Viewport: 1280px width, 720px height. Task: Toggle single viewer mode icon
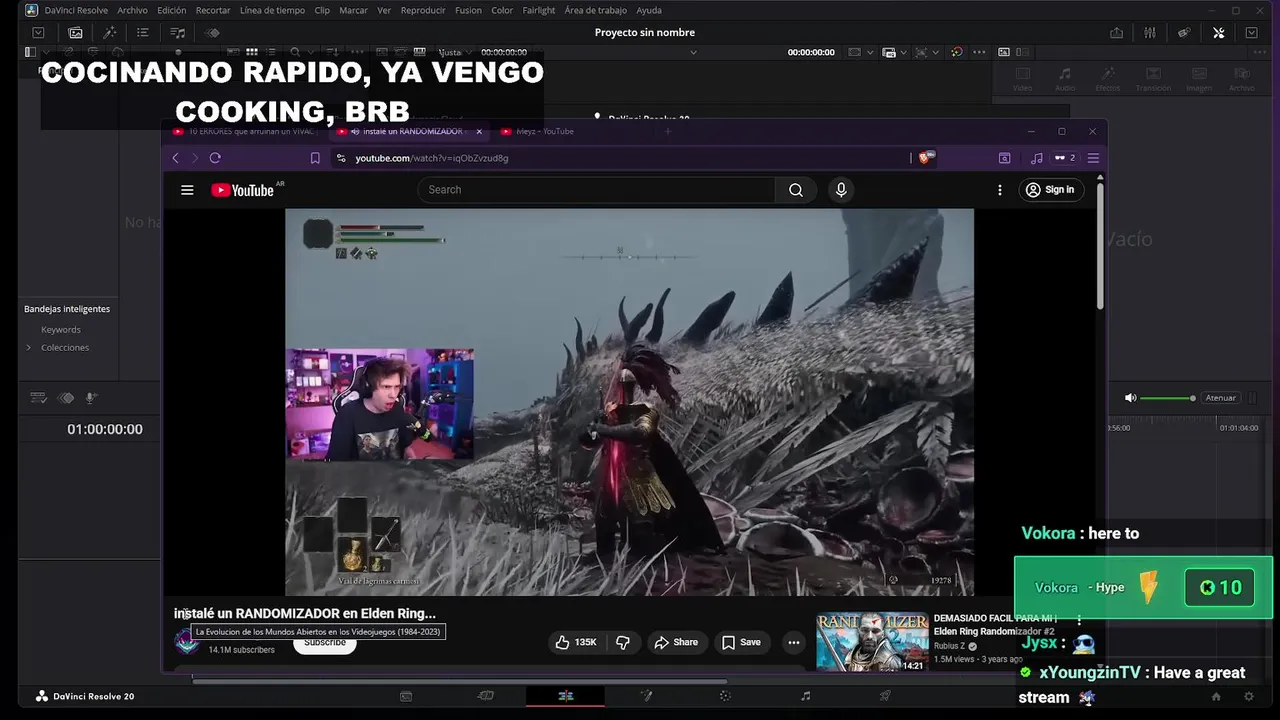pyautogui.click(x=1003, y=52)
